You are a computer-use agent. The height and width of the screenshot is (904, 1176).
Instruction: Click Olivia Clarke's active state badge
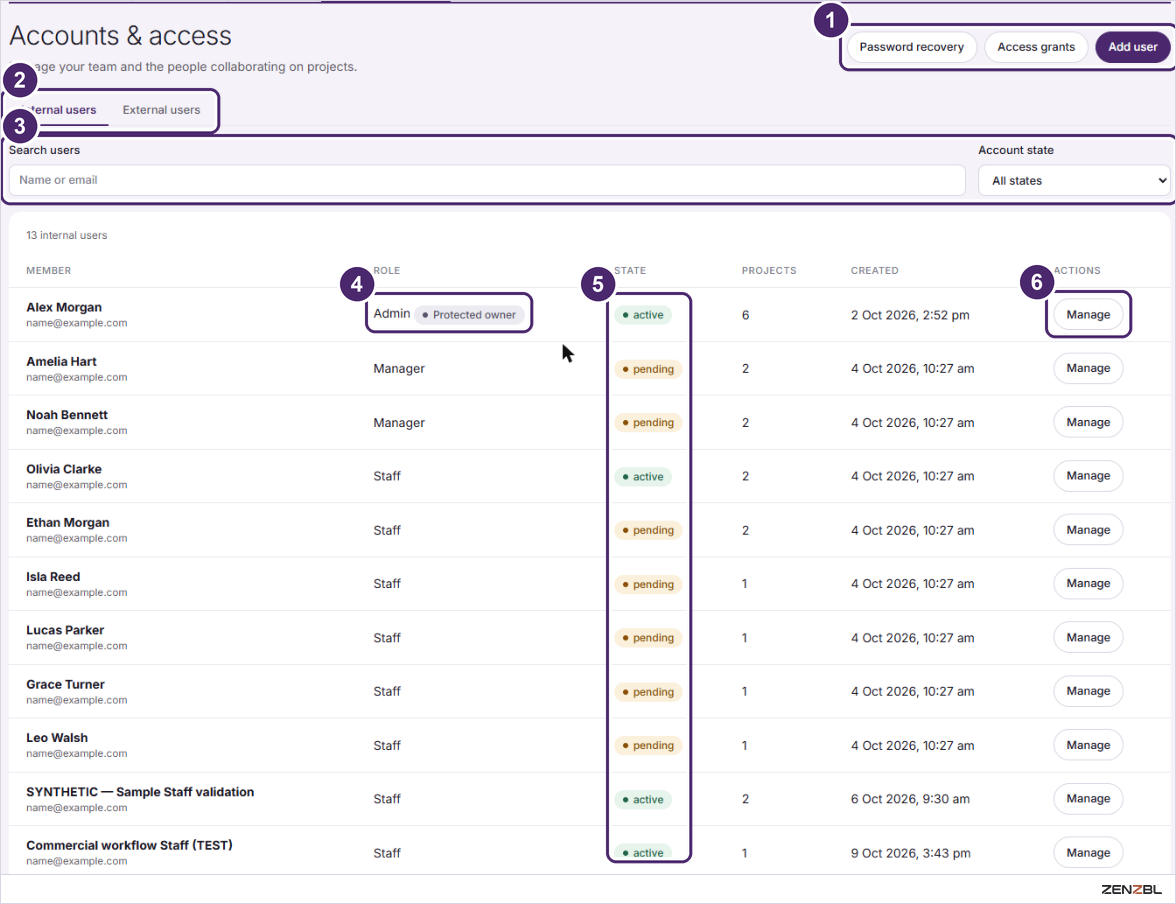point(643,476)
